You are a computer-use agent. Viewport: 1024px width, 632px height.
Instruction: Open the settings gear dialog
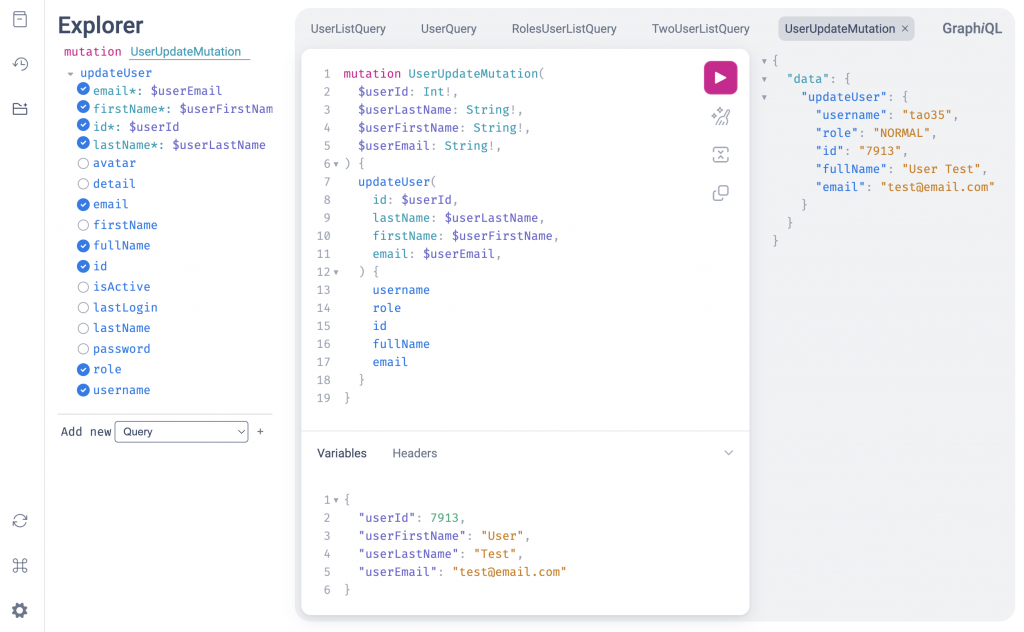coord(20,610)
